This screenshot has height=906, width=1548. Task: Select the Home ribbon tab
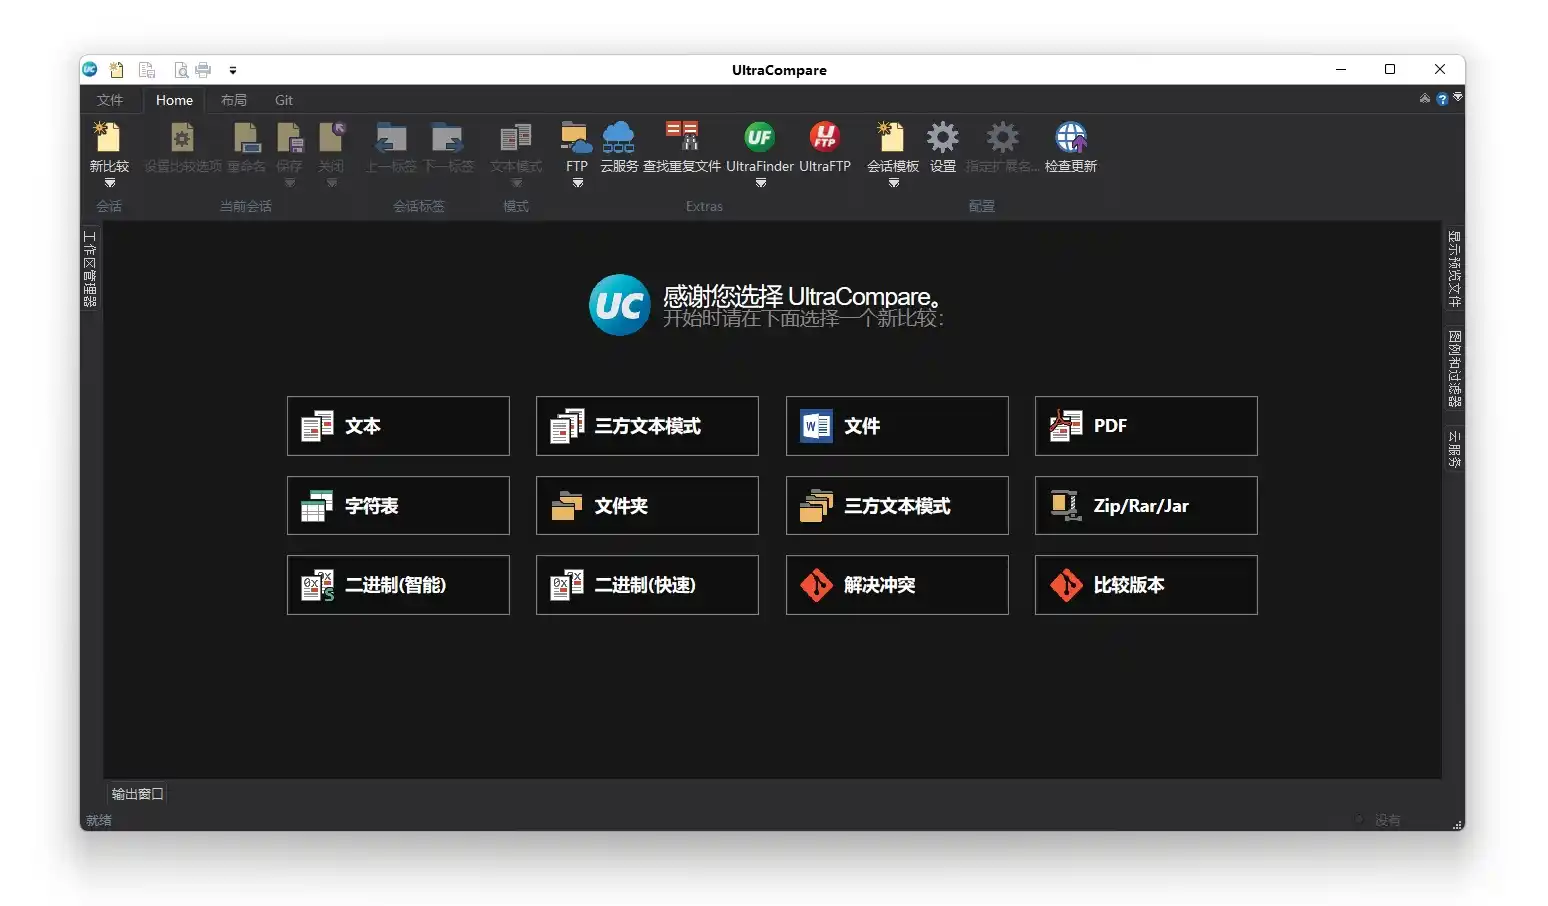tap(174, 100)
